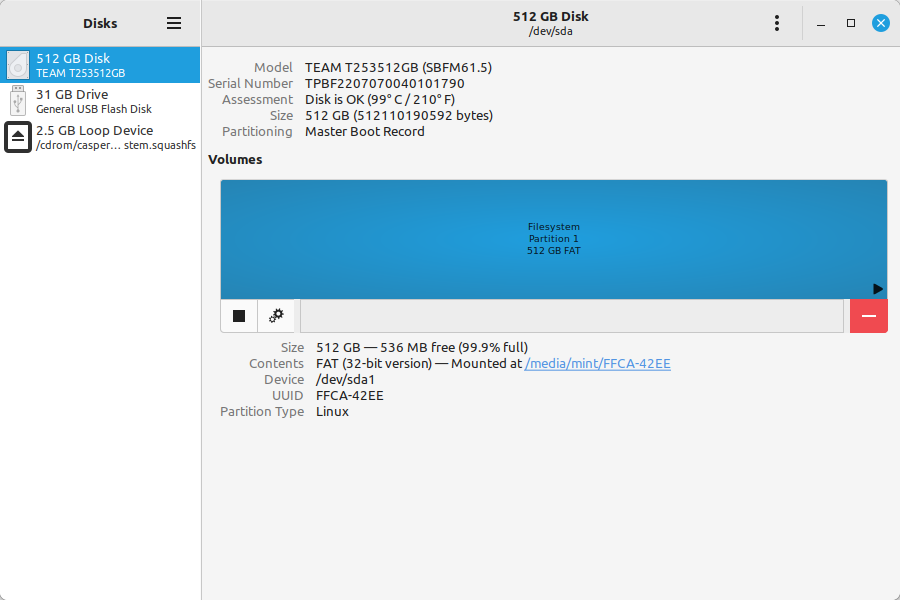Click the UUID value FFCA-42EE
900x600 pixels.
350,396
